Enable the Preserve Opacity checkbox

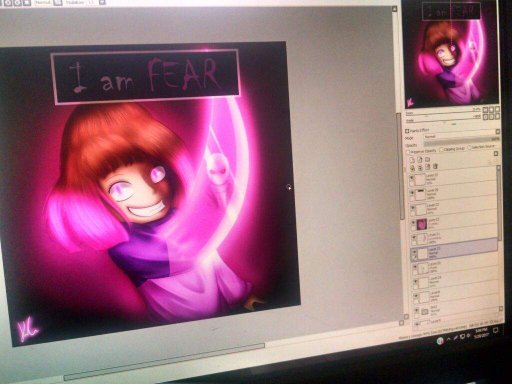tap(408, 152)
